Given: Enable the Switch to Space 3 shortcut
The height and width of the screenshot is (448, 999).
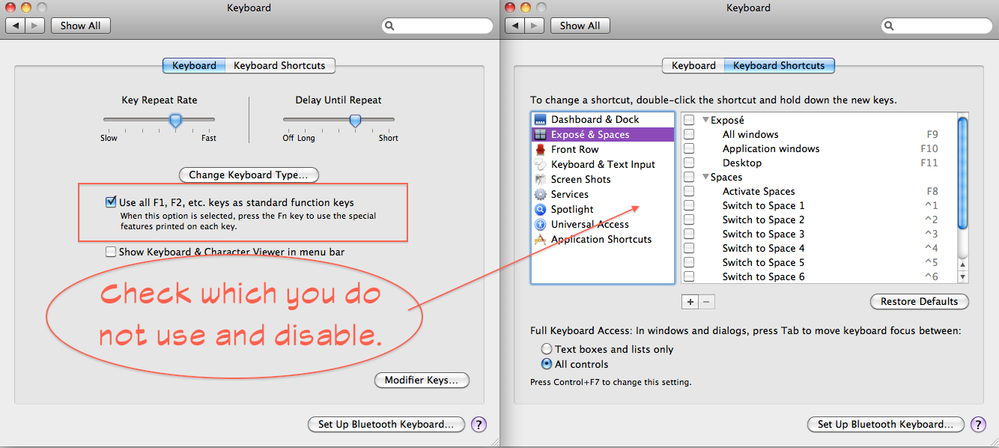Looking at the screenshot, I should 689,234.
